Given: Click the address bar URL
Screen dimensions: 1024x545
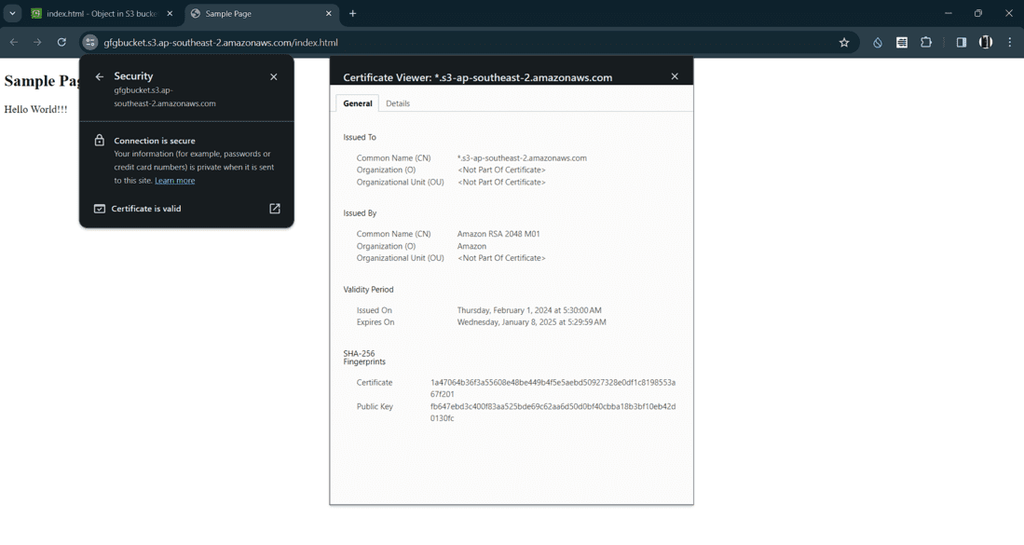Looking at the screenshot, I should pyautogui.click(x=221, y=42).
